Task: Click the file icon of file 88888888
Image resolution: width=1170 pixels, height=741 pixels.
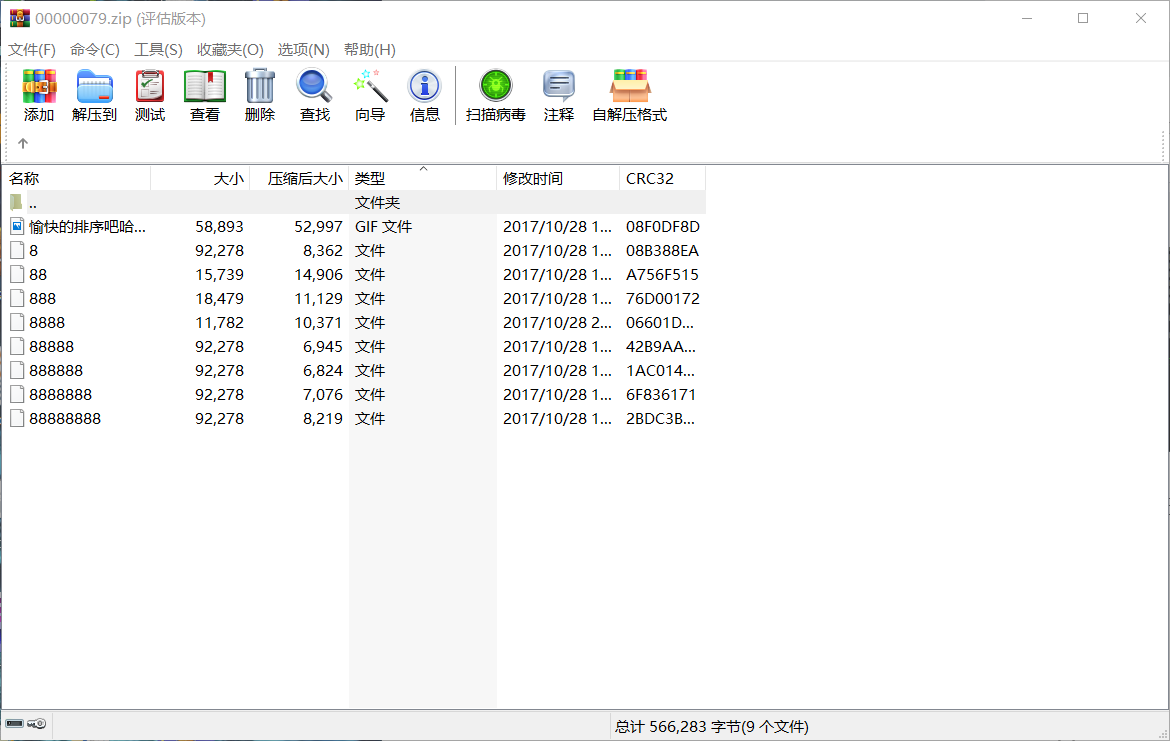Action: tap(16, 419)
